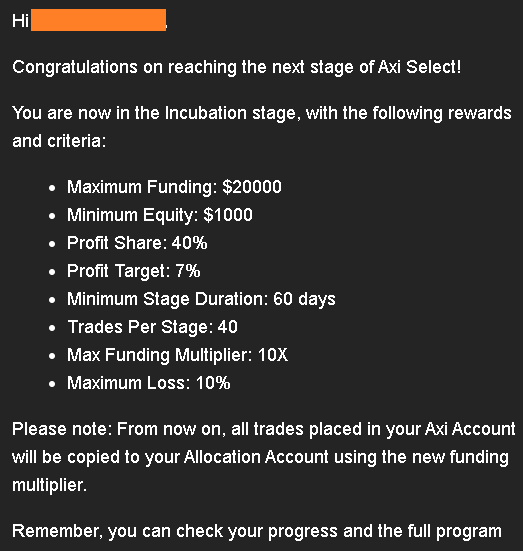
Task: Select the Max Funding Multiplier: 10X bullet
Action: (177, 355)
